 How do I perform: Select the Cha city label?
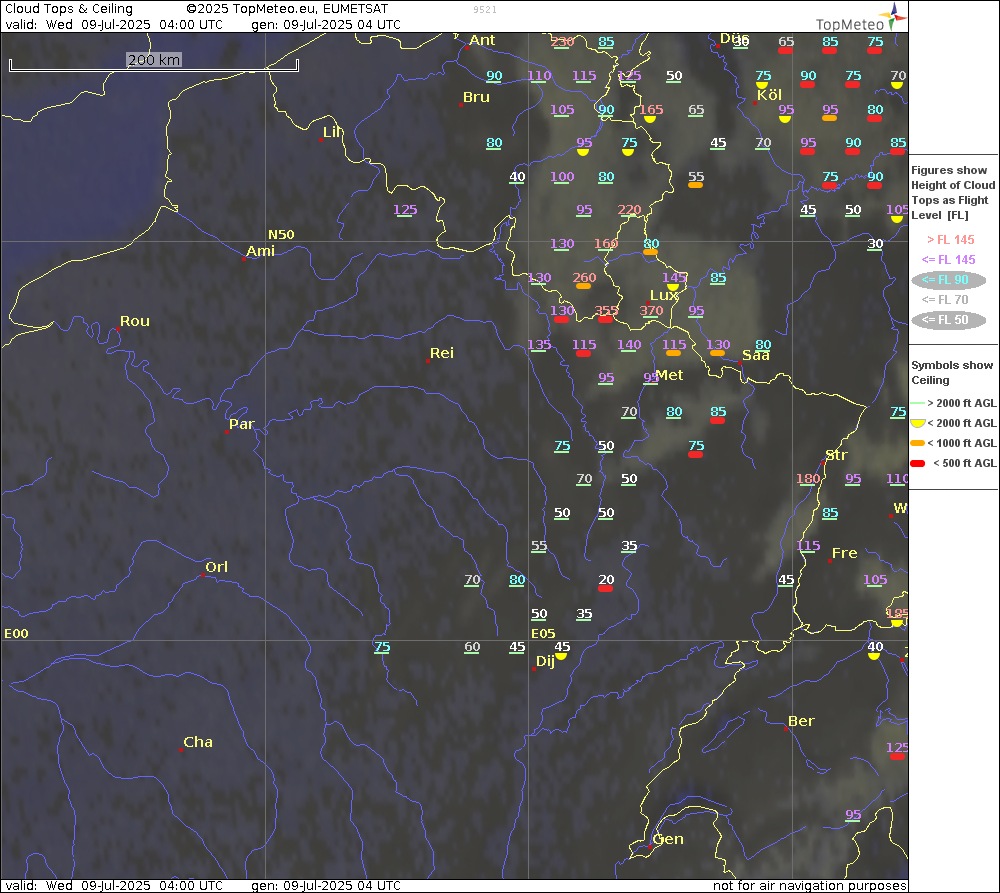pos(198,742)
